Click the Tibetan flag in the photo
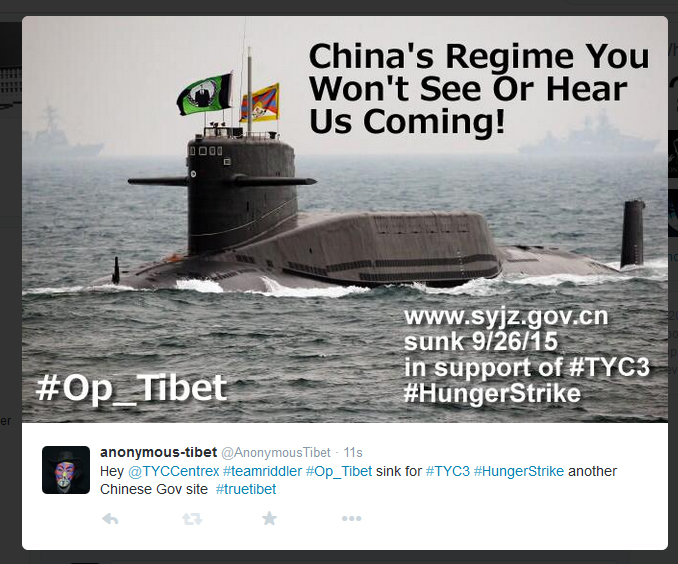 [260, 104]
